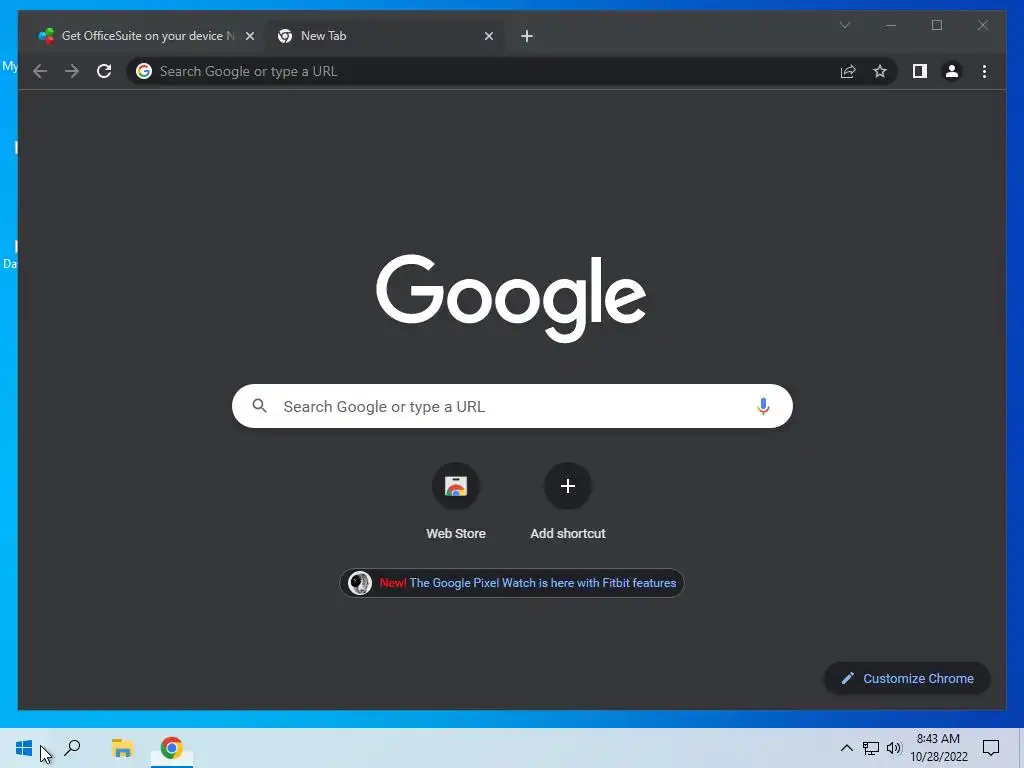
Task: Open Windows taskbar search
Action: point(72,748)
